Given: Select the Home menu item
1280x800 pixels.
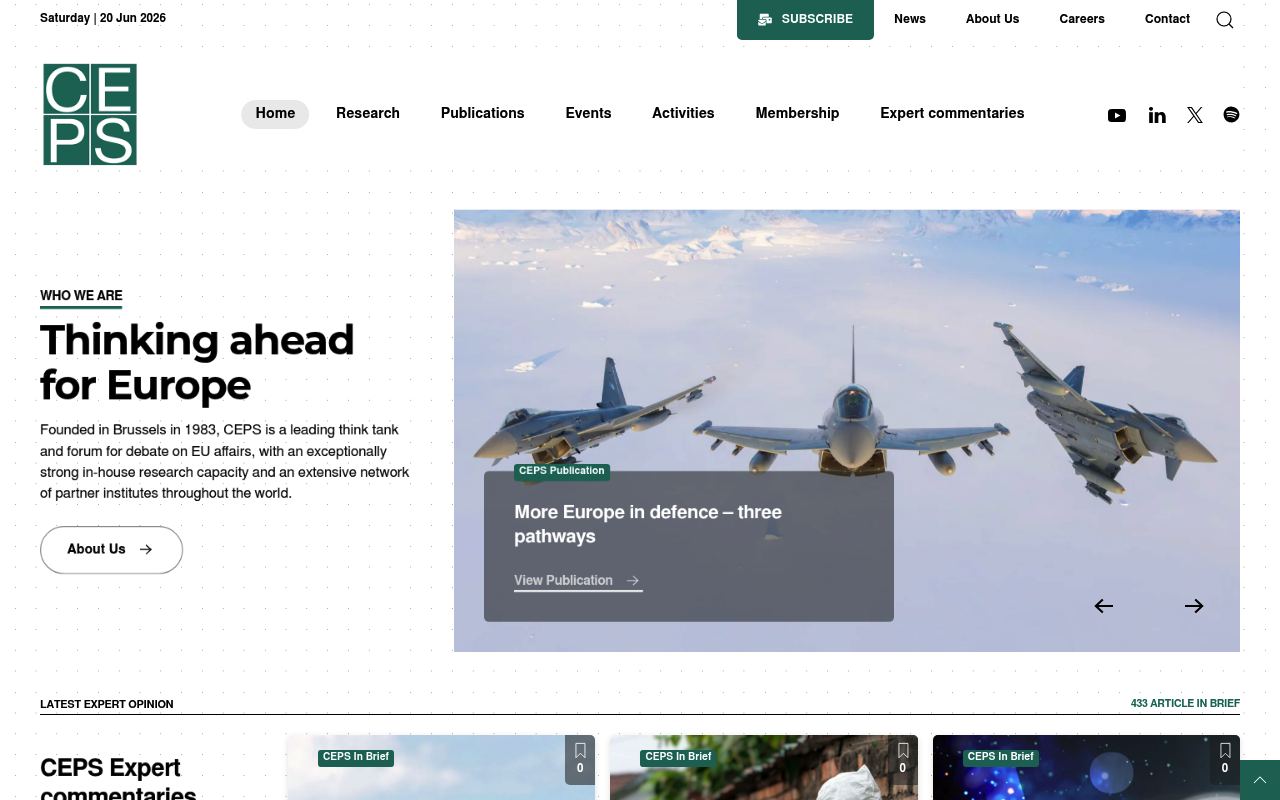Looking at the screenshot, I should (275, 114).
